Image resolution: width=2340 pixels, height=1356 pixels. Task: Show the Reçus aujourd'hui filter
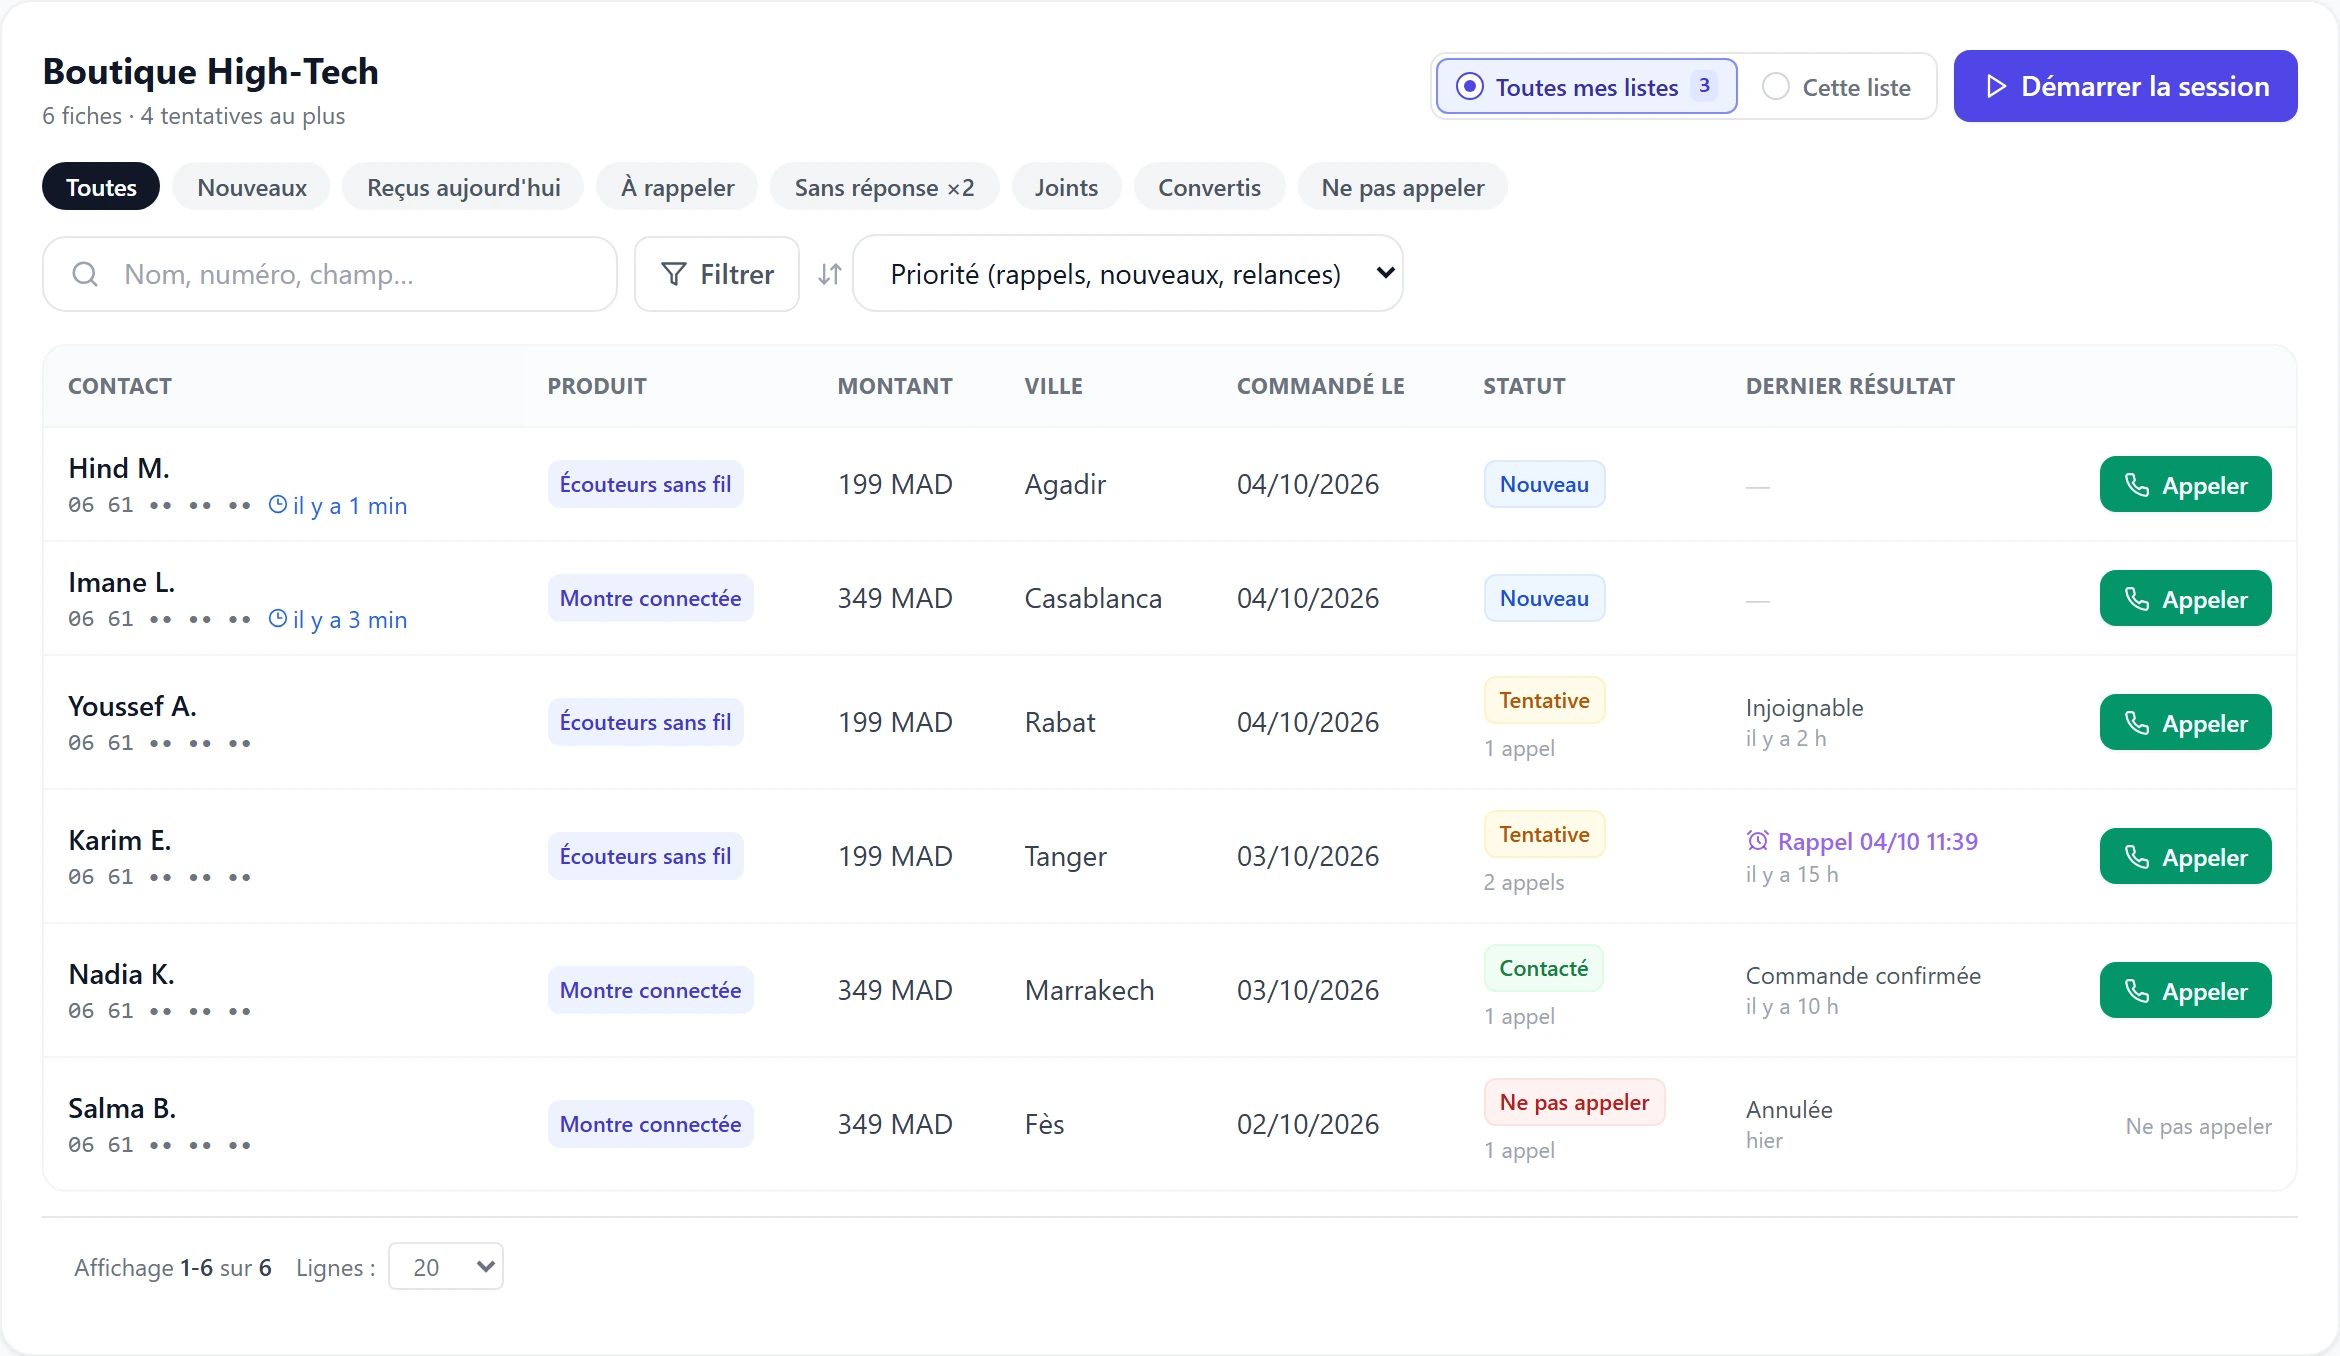(x=463, y=187)
